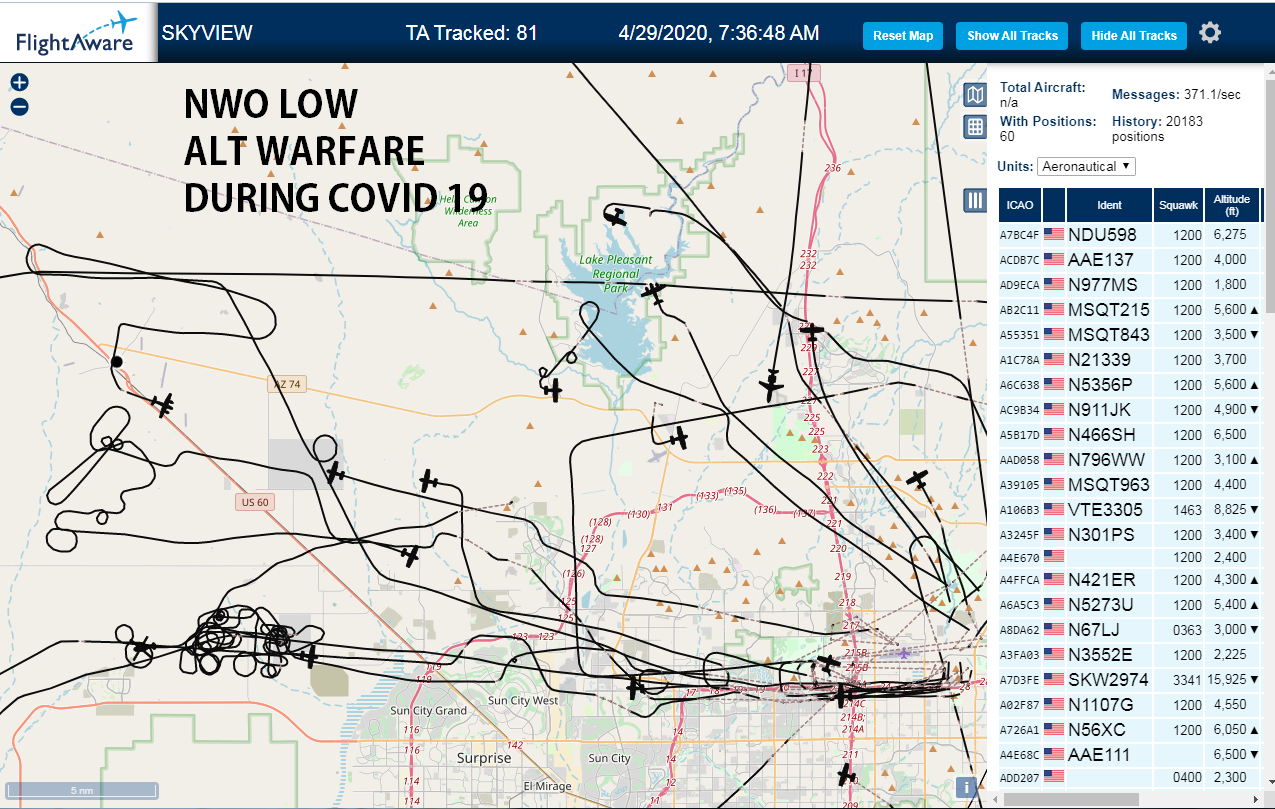This screenshot has width=1275, height=809.
Task: Select the MSQT215 aircraft row
Action: [x=1130, y=310]
